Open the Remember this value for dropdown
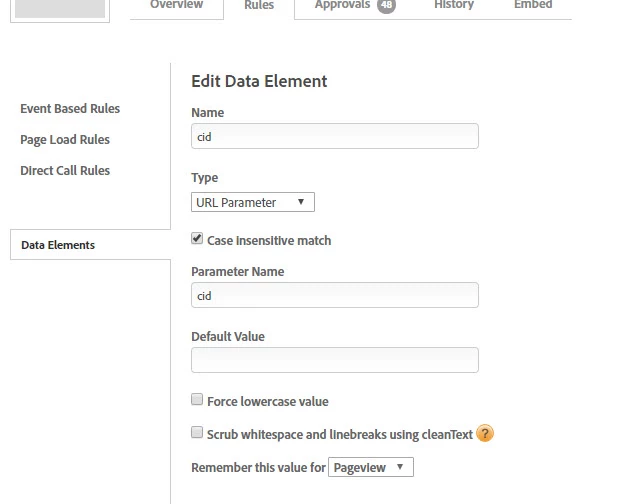Viewport: 634px width, 504px height. [370, 467]
